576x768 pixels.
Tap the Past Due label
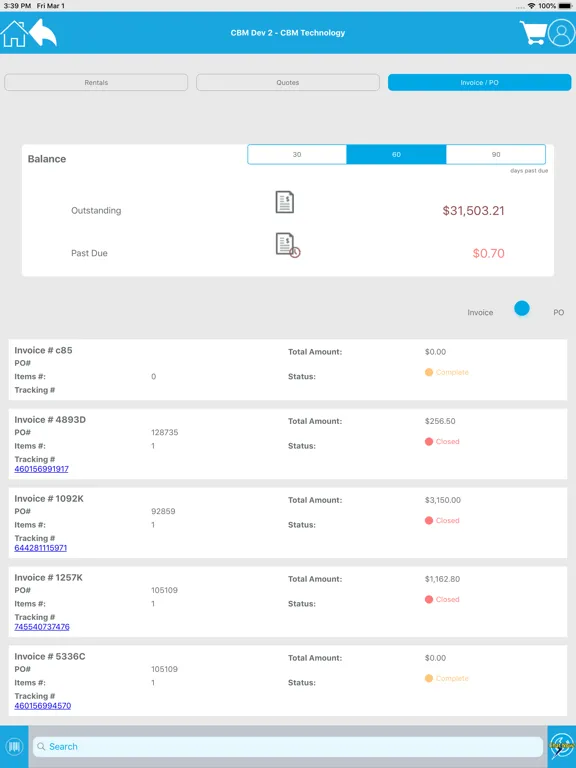click(89, 253)
